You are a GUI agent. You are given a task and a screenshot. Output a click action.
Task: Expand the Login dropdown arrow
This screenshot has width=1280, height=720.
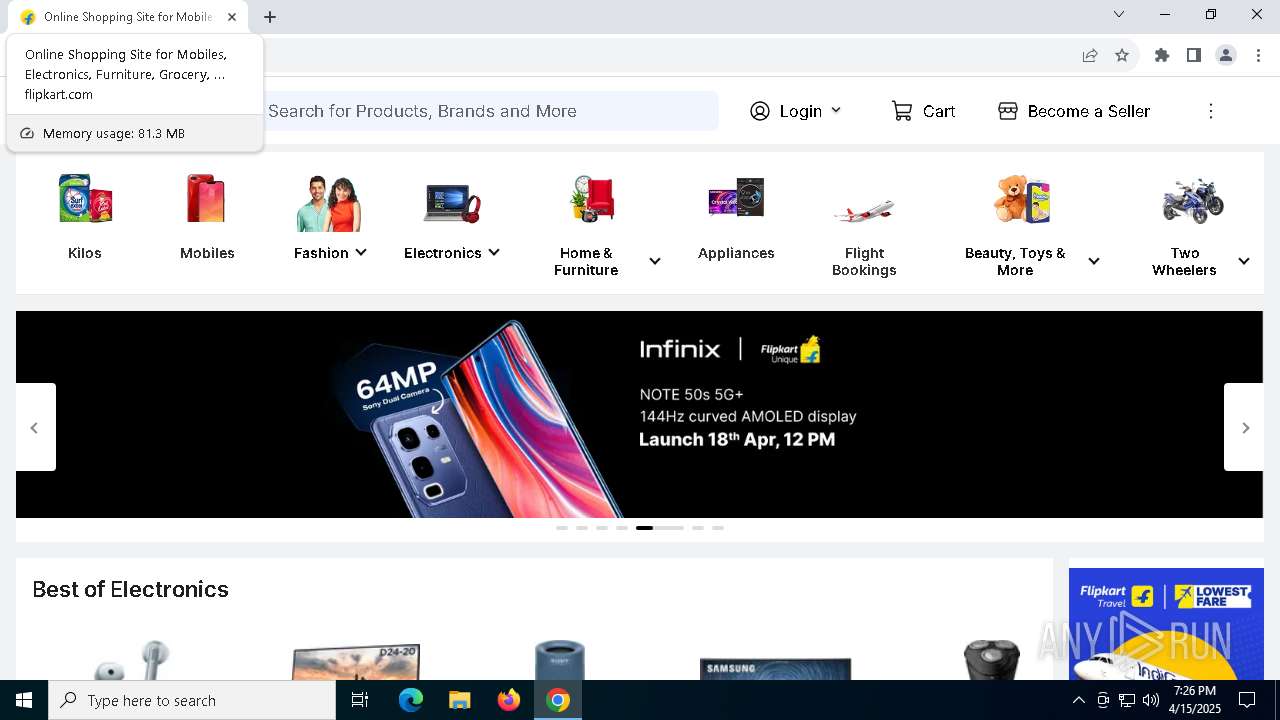click(x=836, y=111)
